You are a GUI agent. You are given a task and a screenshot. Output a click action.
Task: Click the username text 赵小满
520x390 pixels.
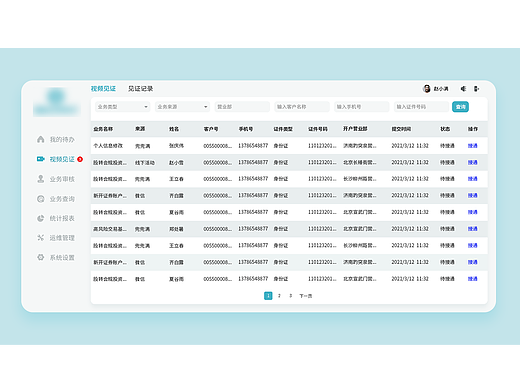click(441, 89)
